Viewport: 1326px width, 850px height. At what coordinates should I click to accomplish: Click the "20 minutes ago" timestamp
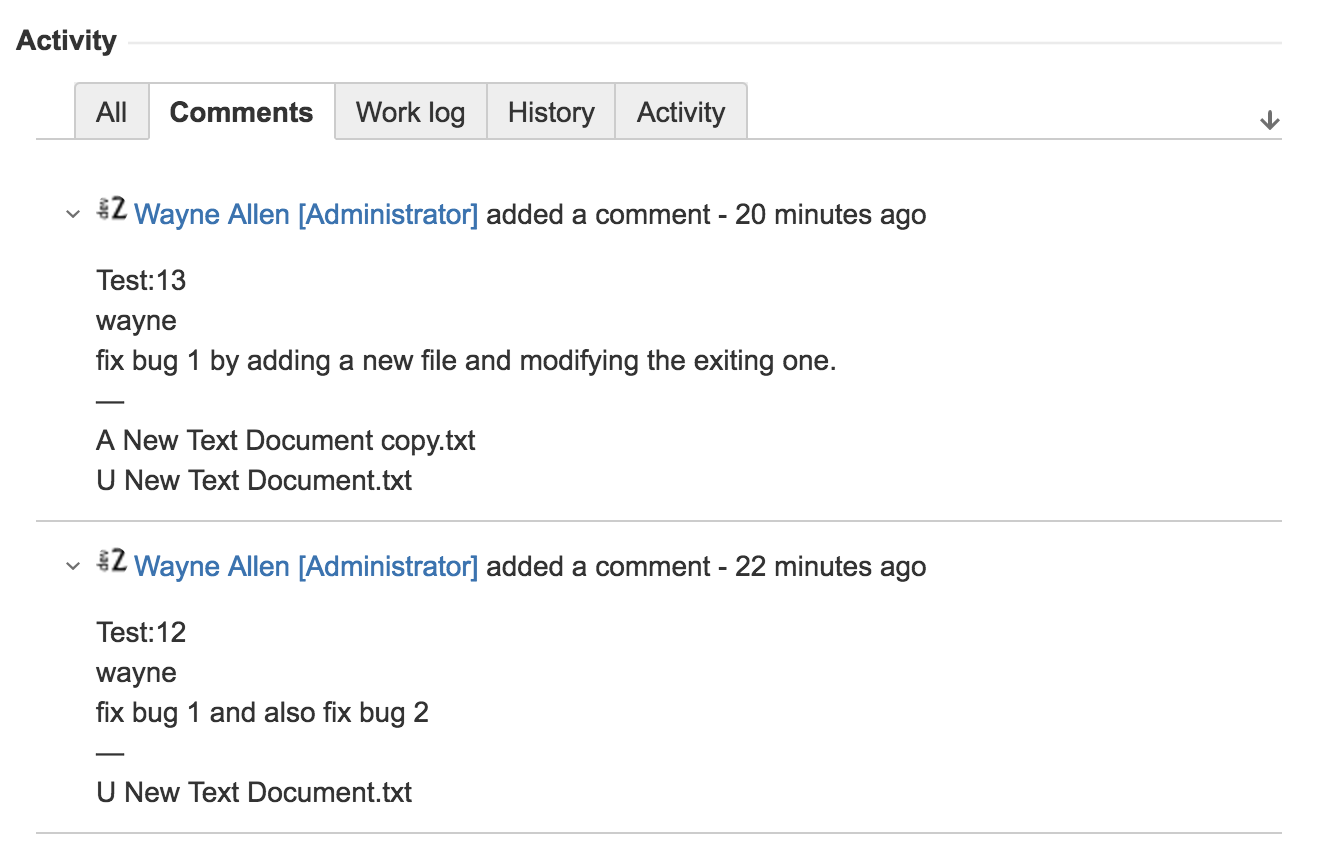[831, 214]
